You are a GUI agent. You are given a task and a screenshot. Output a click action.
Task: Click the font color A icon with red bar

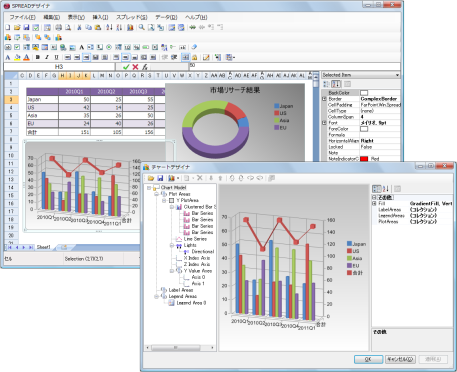click(27, 57)
